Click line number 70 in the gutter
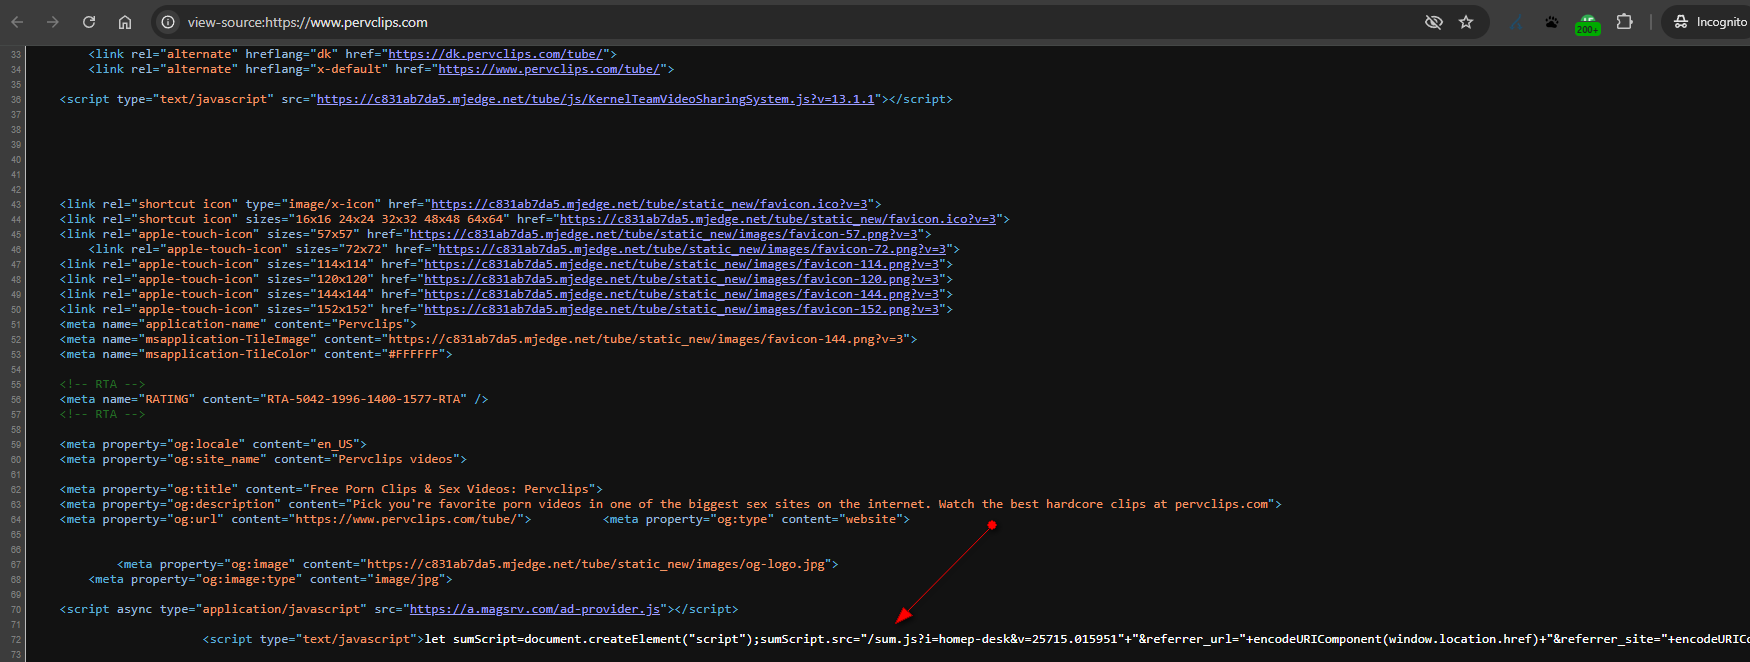Screen dimensions: 1750x662 (x=16, y=609)
